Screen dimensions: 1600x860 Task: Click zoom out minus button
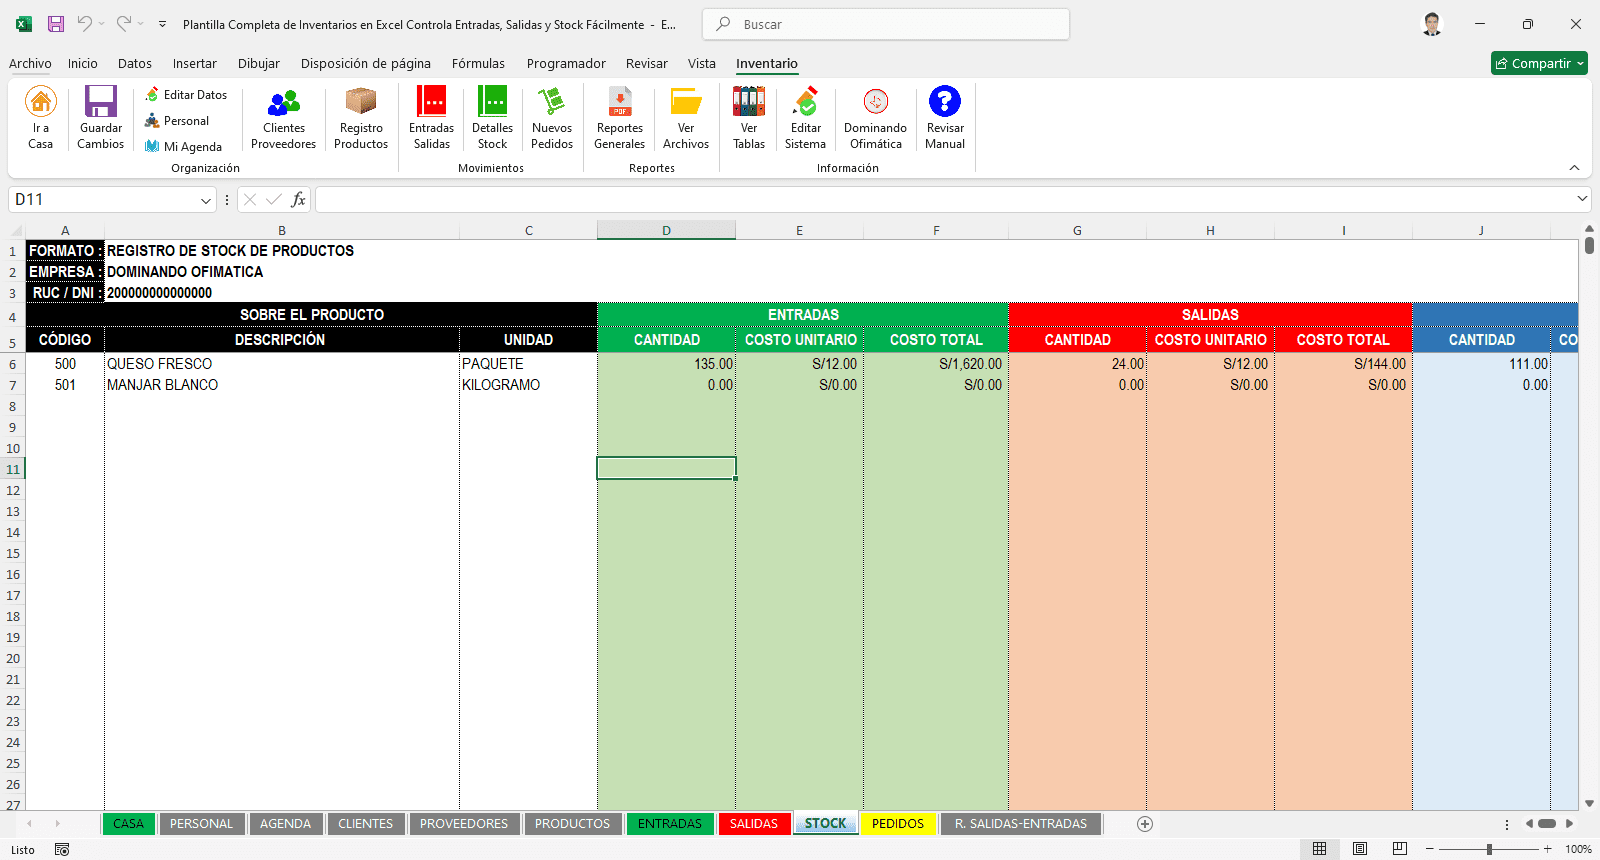click(1430, 849)
